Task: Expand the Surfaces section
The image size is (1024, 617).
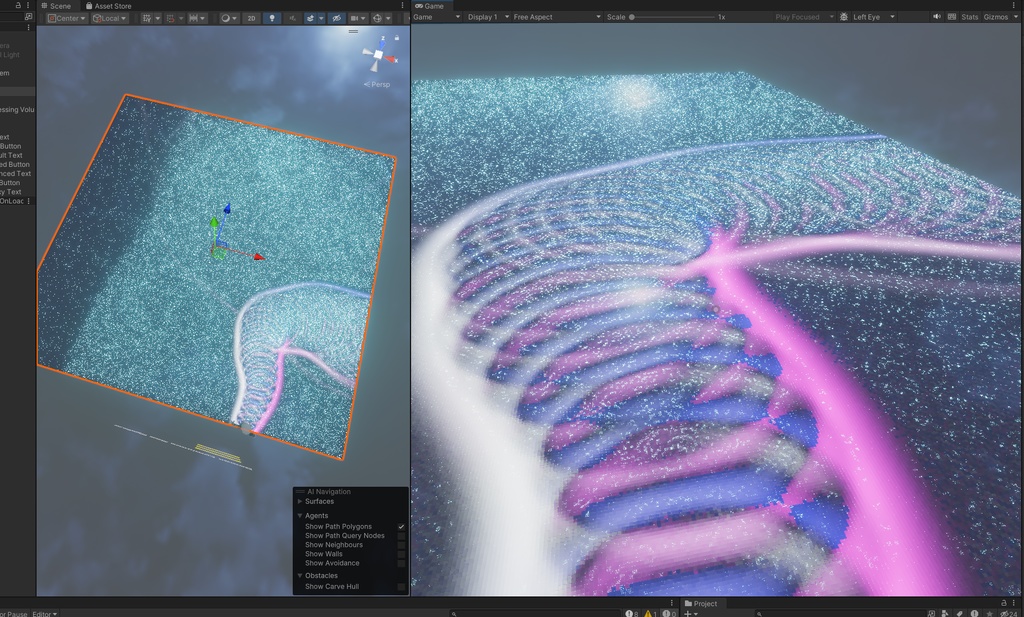Action: point(298,502)
